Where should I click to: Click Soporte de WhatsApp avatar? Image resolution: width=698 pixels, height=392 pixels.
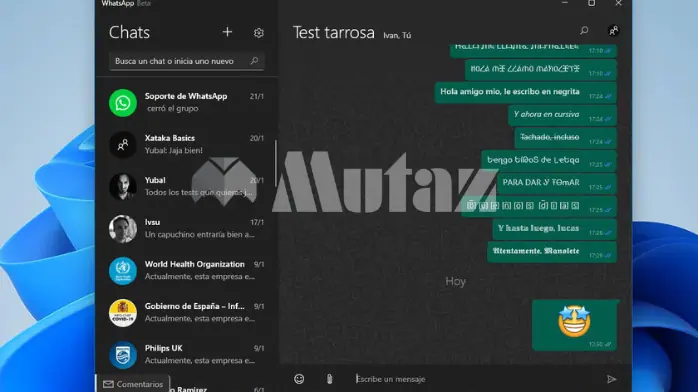pyautogui.click(x=123, y=103)
